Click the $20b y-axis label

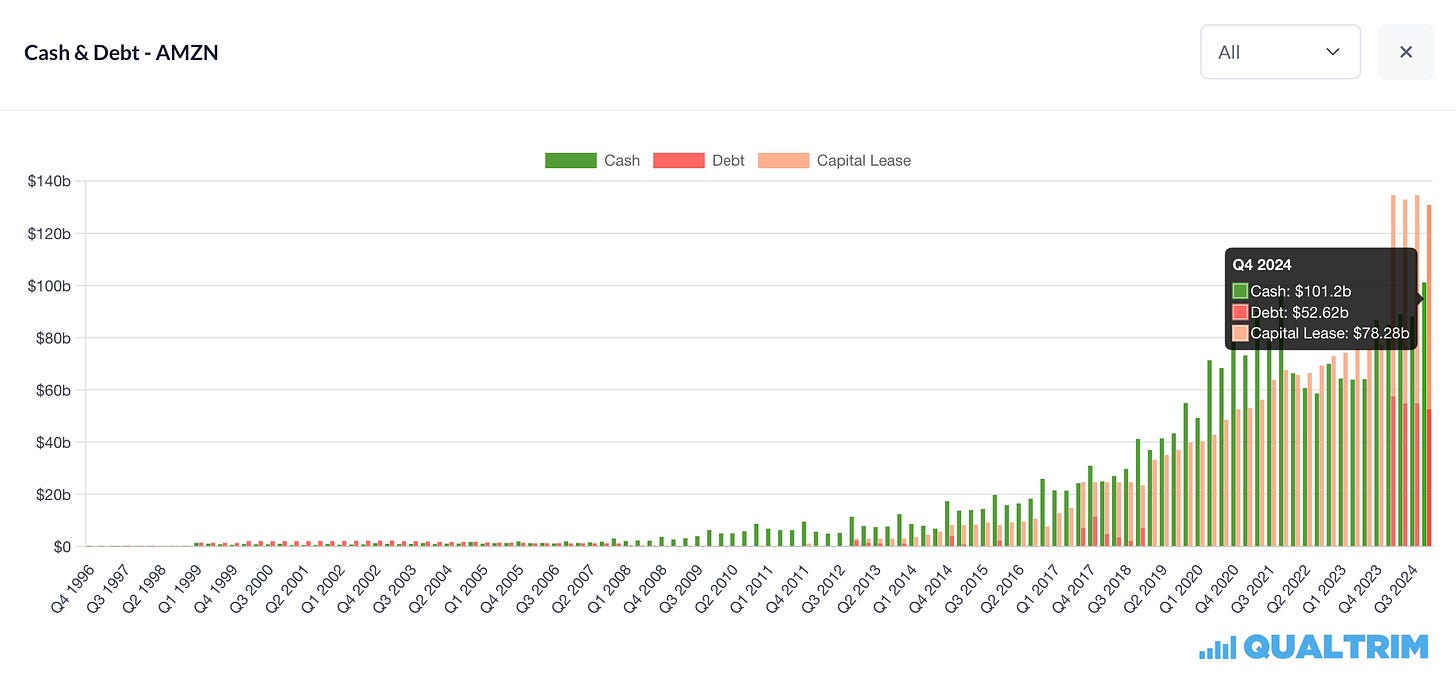[x=52, y=494]
